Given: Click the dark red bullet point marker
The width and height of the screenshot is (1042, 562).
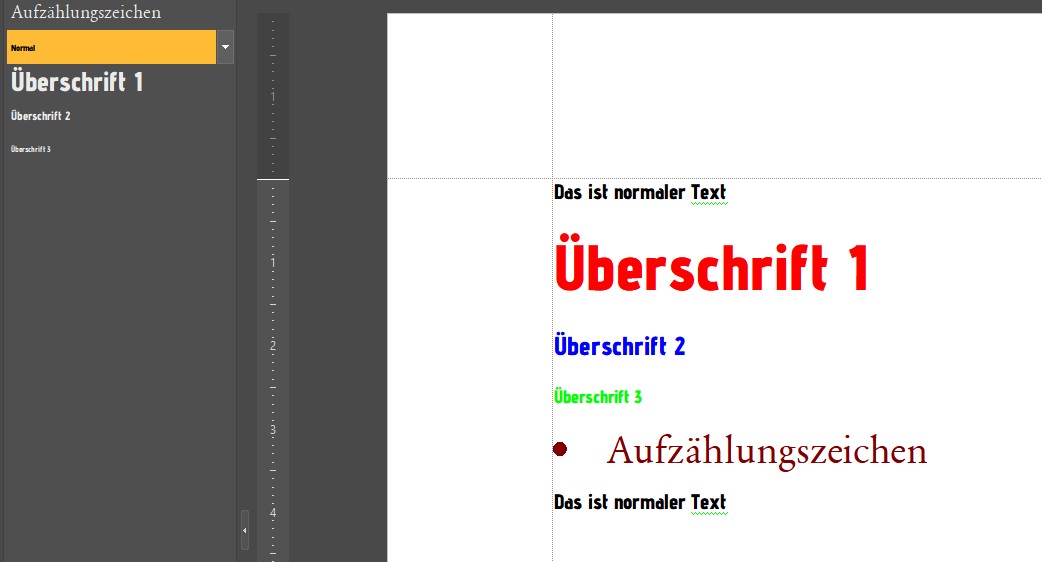Looking at the screenshot, I should click(560, 450).
